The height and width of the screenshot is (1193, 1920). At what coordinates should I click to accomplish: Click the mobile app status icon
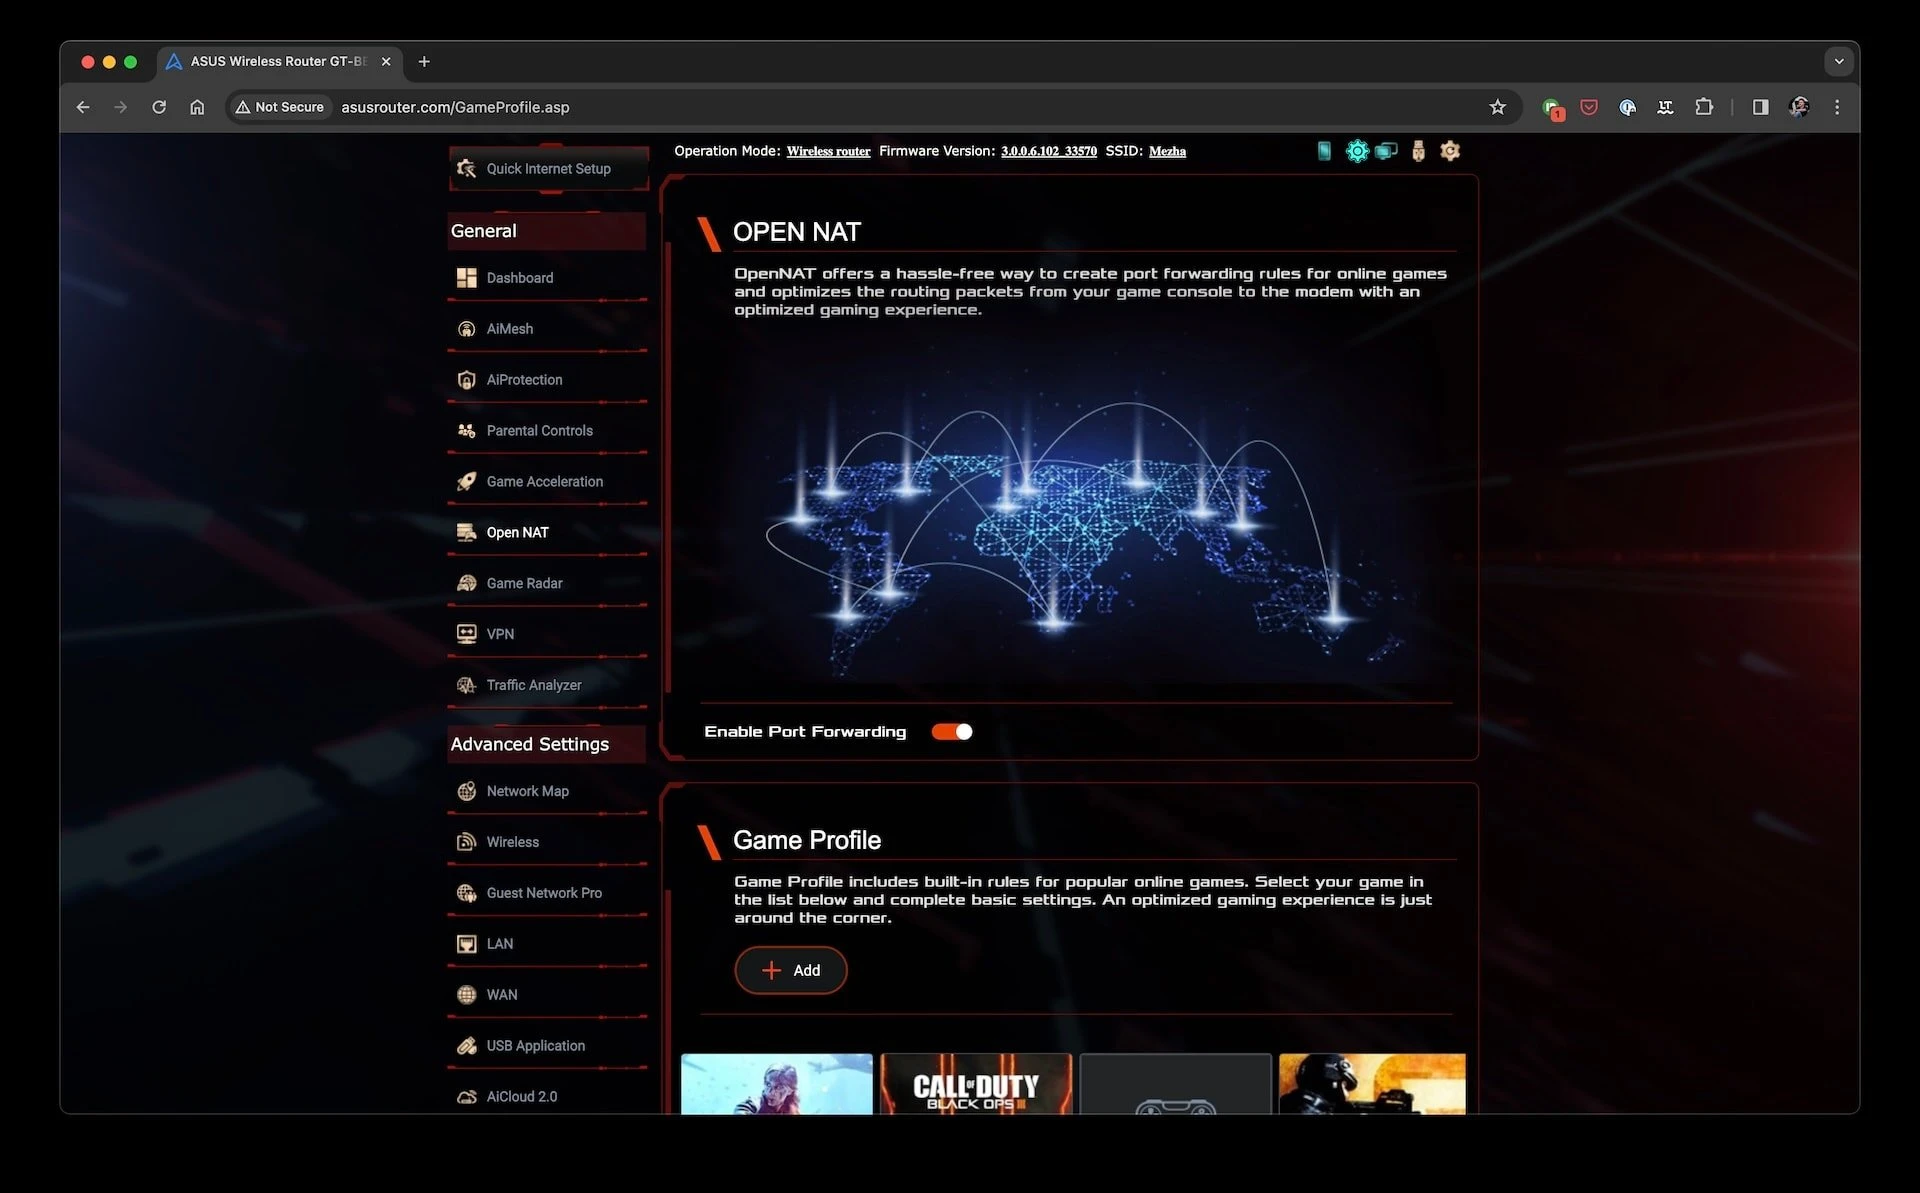1324,151
